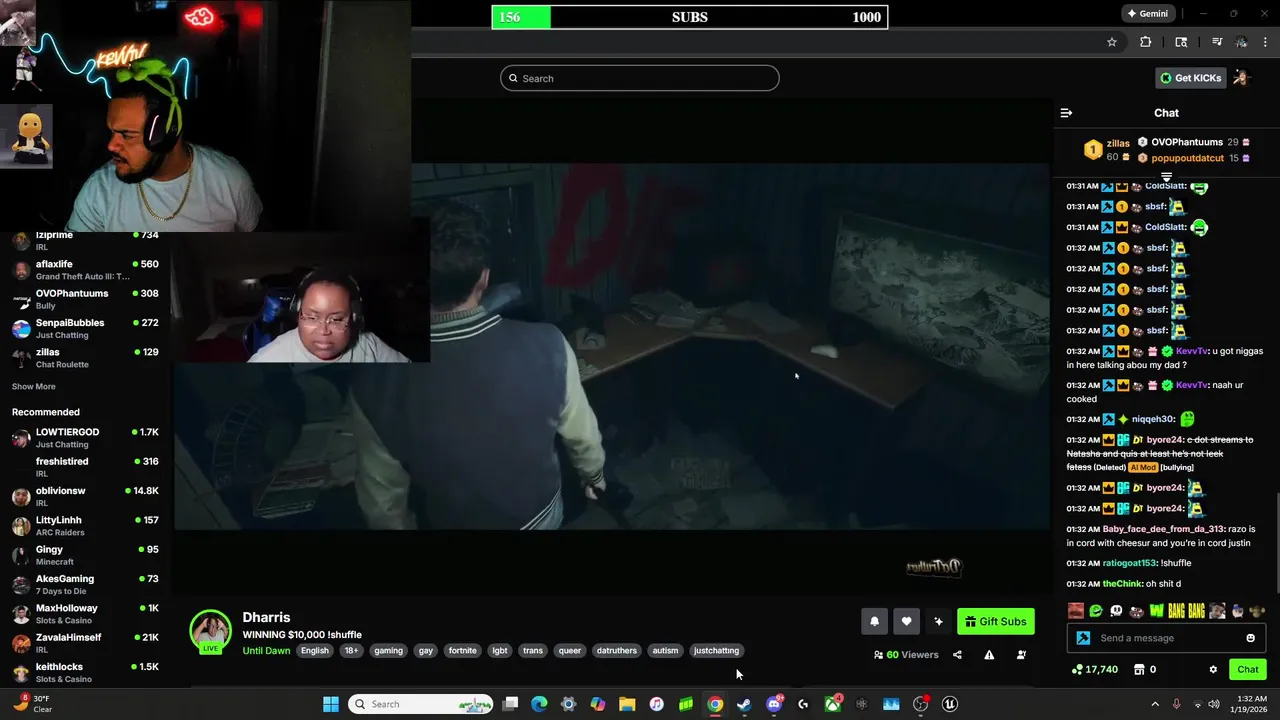Click the sparkle button beside Gift Subs
This screenshot has height=720, width=1280.
click(938, 621)
